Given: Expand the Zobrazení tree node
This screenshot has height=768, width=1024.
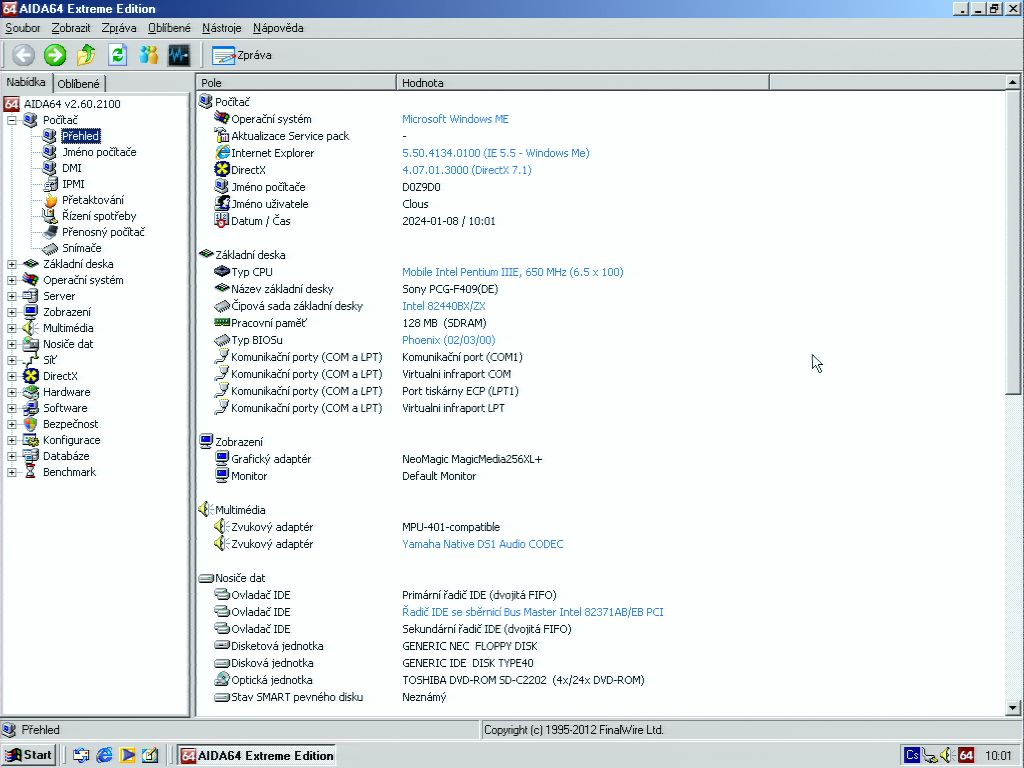Looking at the screenshot, I should point(12,312).
